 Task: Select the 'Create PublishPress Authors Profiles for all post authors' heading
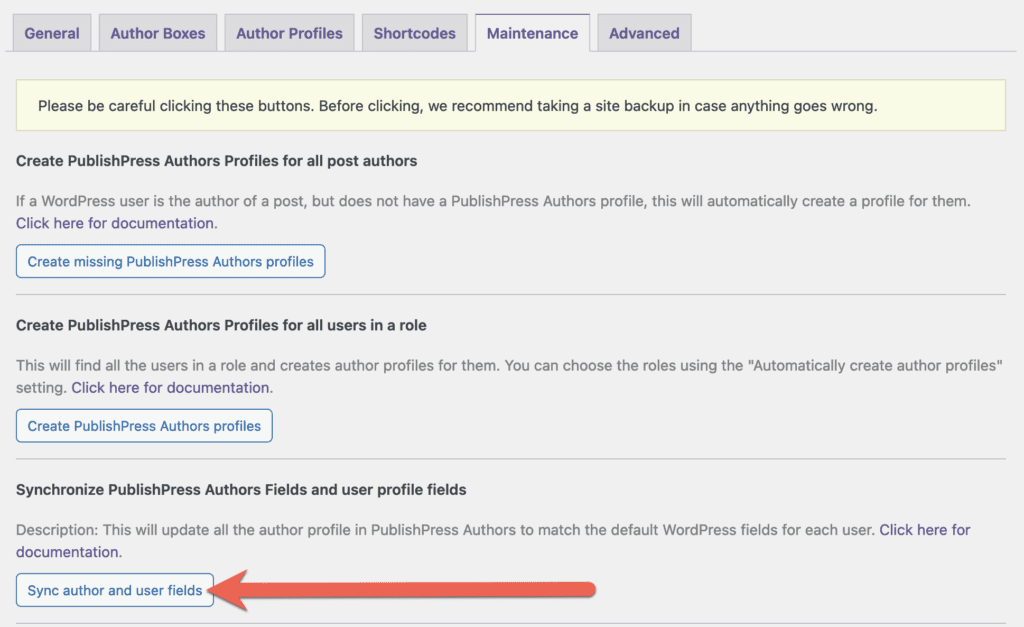click(217, 160)
